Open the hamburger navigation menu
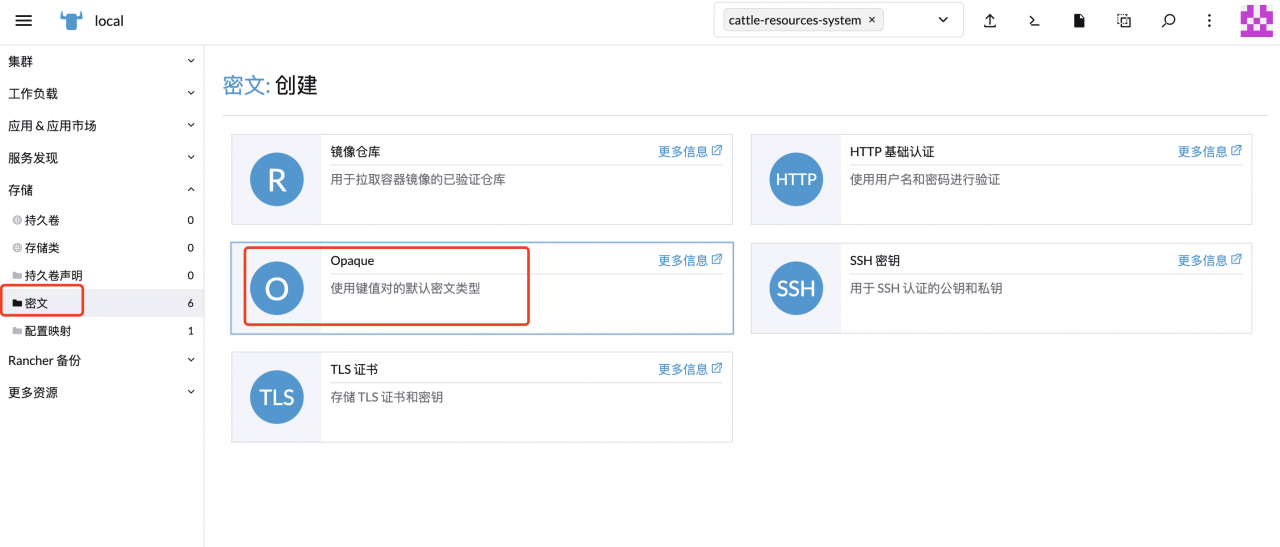The height and width of the screenshot is (547, 1280). click(x=24, y=21)
